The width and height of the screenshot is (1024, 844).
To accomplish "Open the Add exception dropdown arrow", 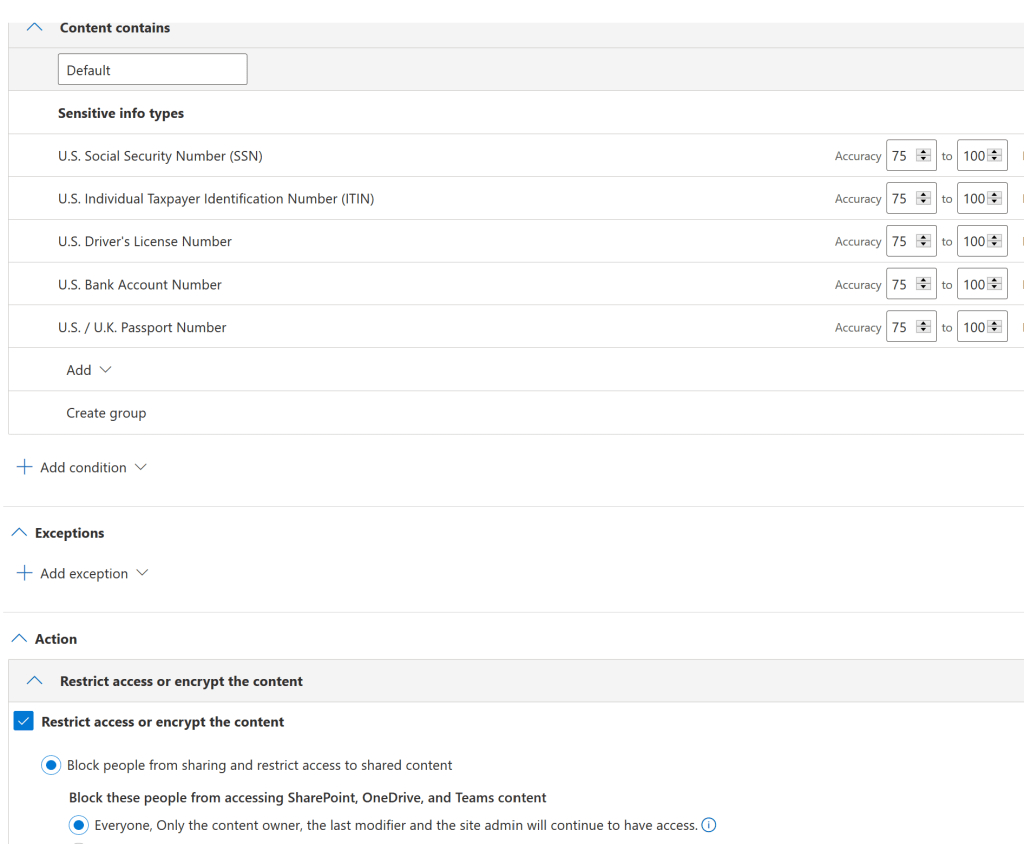I will pyautogui.click(x=142, y=573).
